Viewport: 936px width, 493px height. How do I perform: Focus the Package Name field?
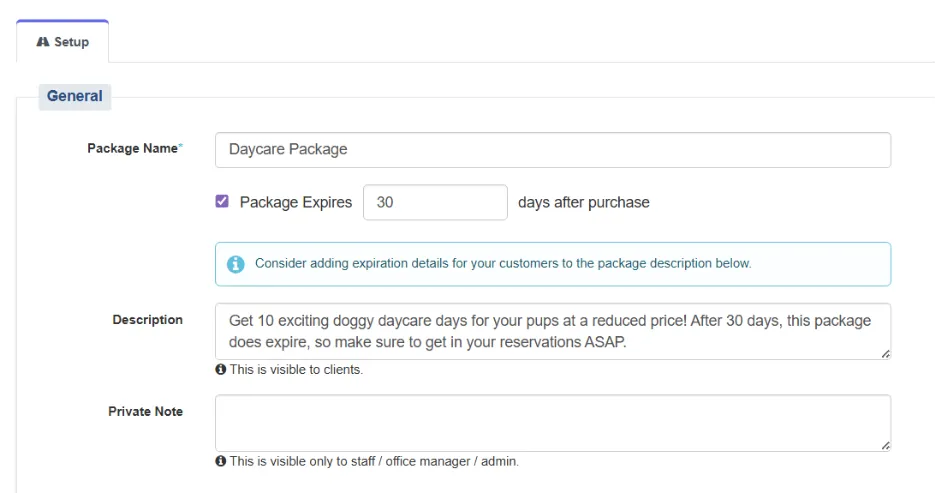[x=553, y=150]
